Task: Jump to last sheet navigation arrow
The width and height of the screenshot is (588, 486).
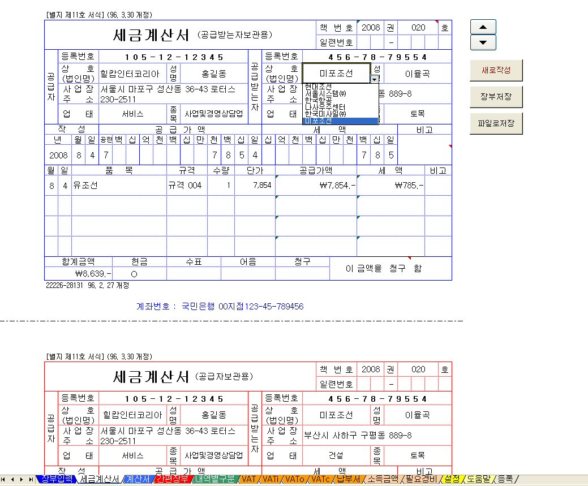Action: (31, 479)
